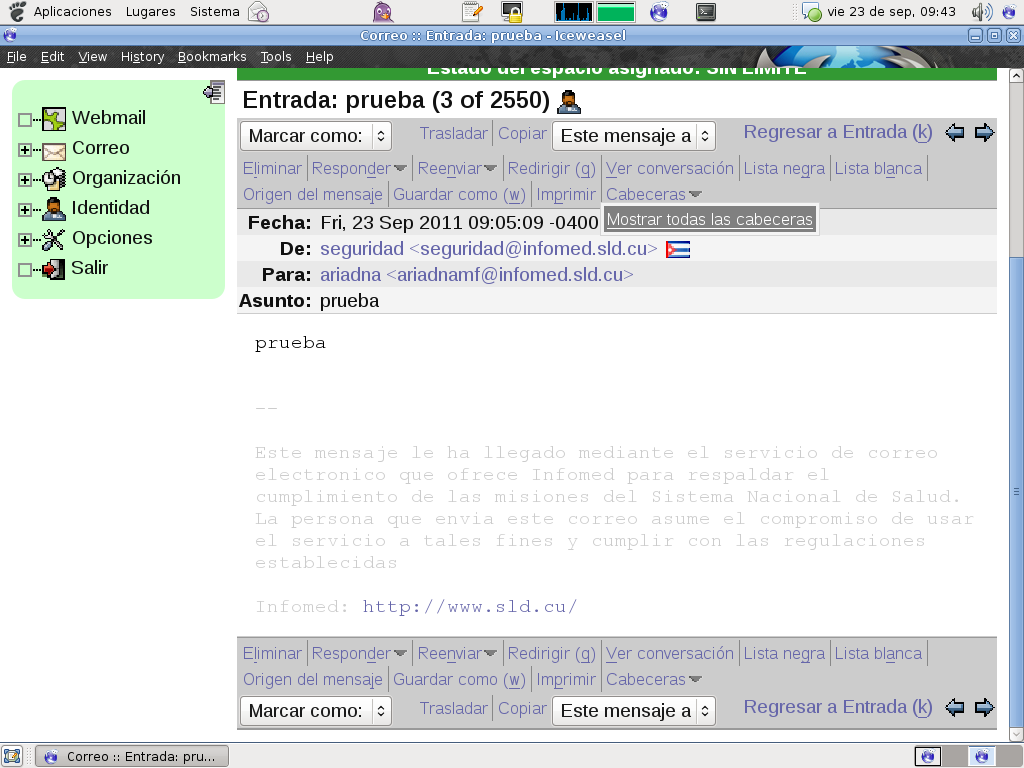
Task: Open the Bookmarks menu
Action: click(x=212, y=57)
